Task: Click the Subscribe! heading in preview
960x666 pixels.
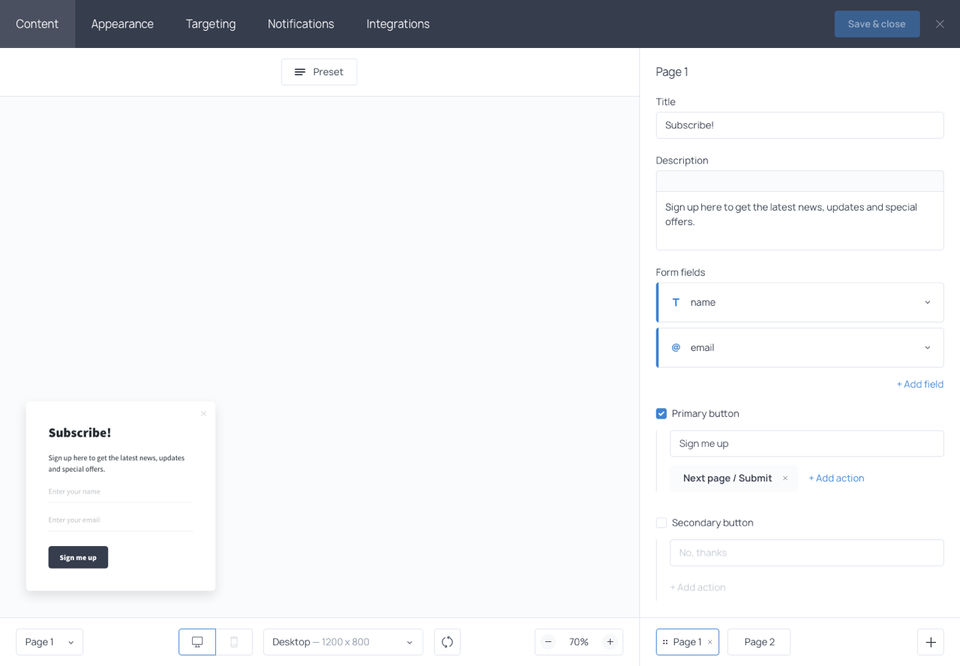Action: pyautogui.click(x=80, y=433)
